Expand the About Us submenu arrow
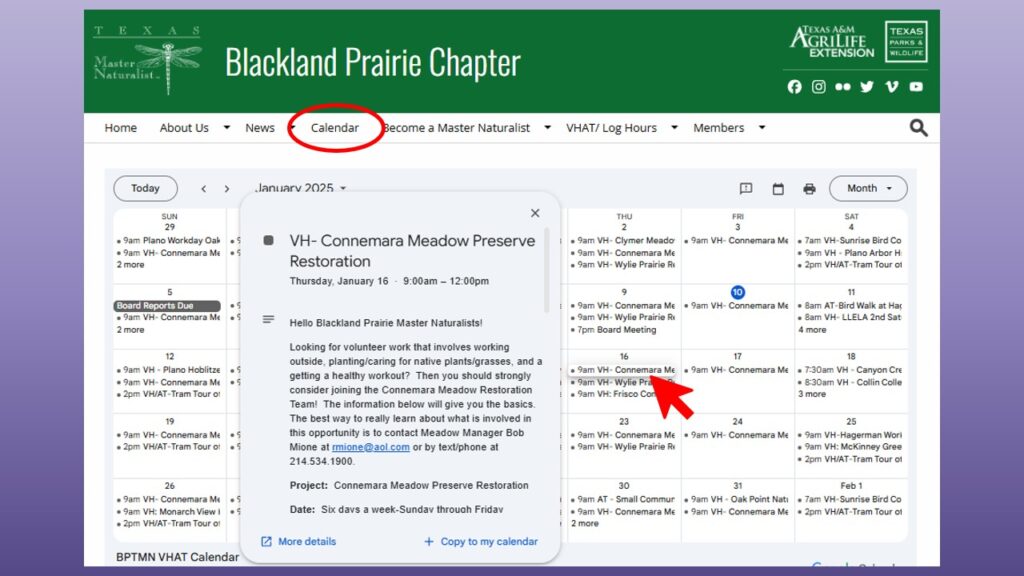This screenshot has width=1024, height=576. click(x=227, y=128)
